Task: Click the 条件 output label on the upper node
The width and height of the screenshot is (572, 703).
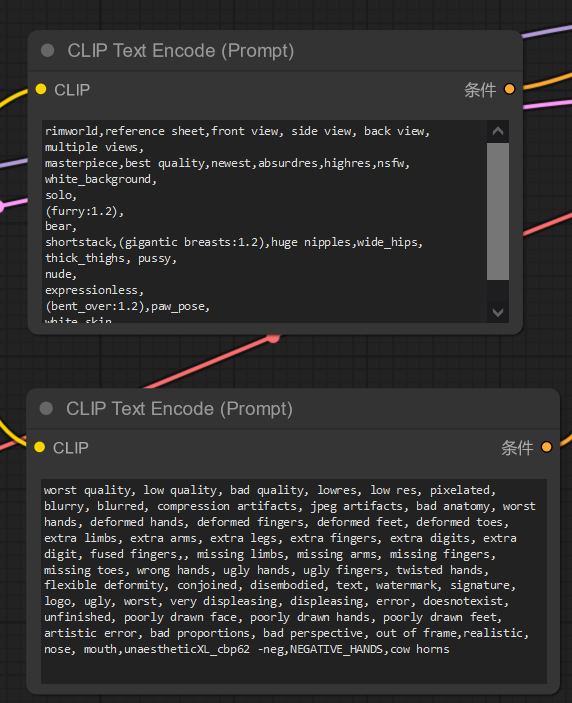Action: [480, 90]
